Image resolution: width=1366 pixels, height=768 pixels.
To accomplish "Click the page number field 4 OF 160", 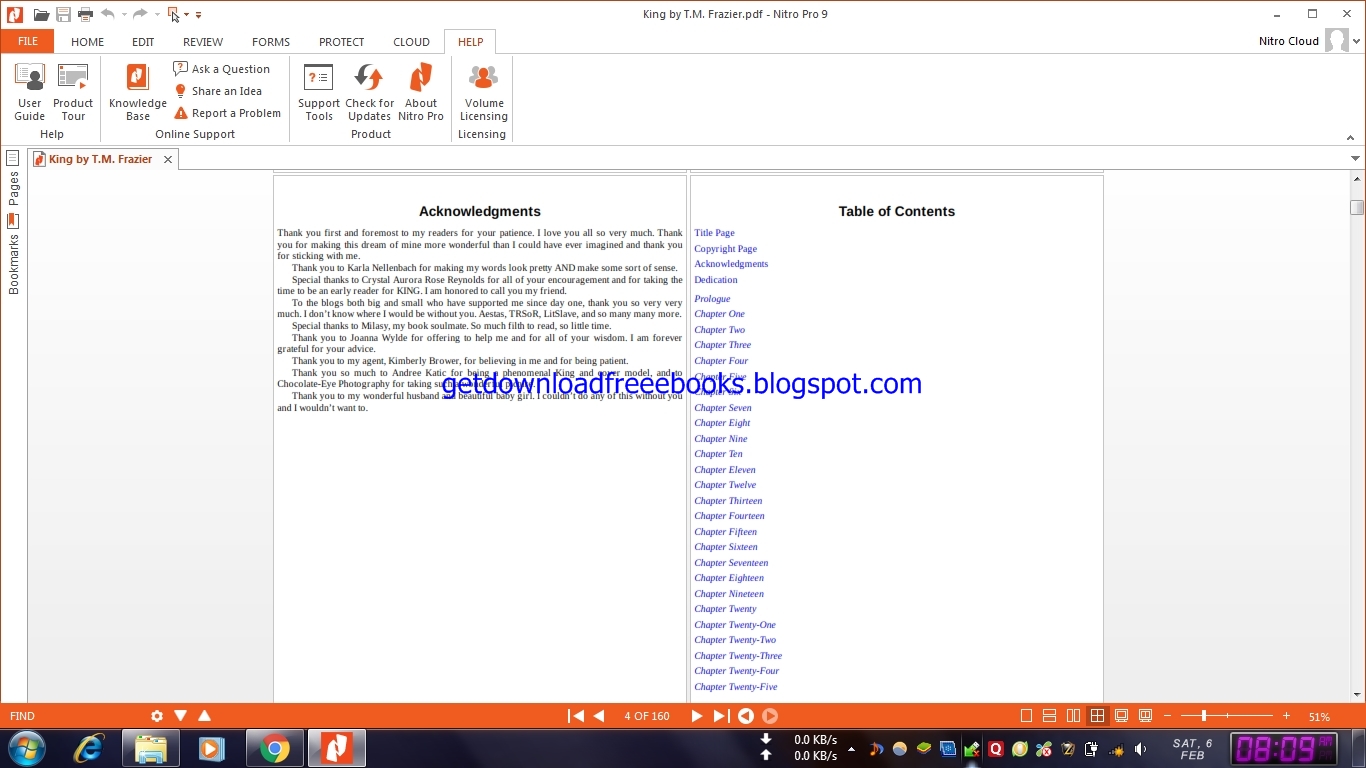I will point(647,716).
